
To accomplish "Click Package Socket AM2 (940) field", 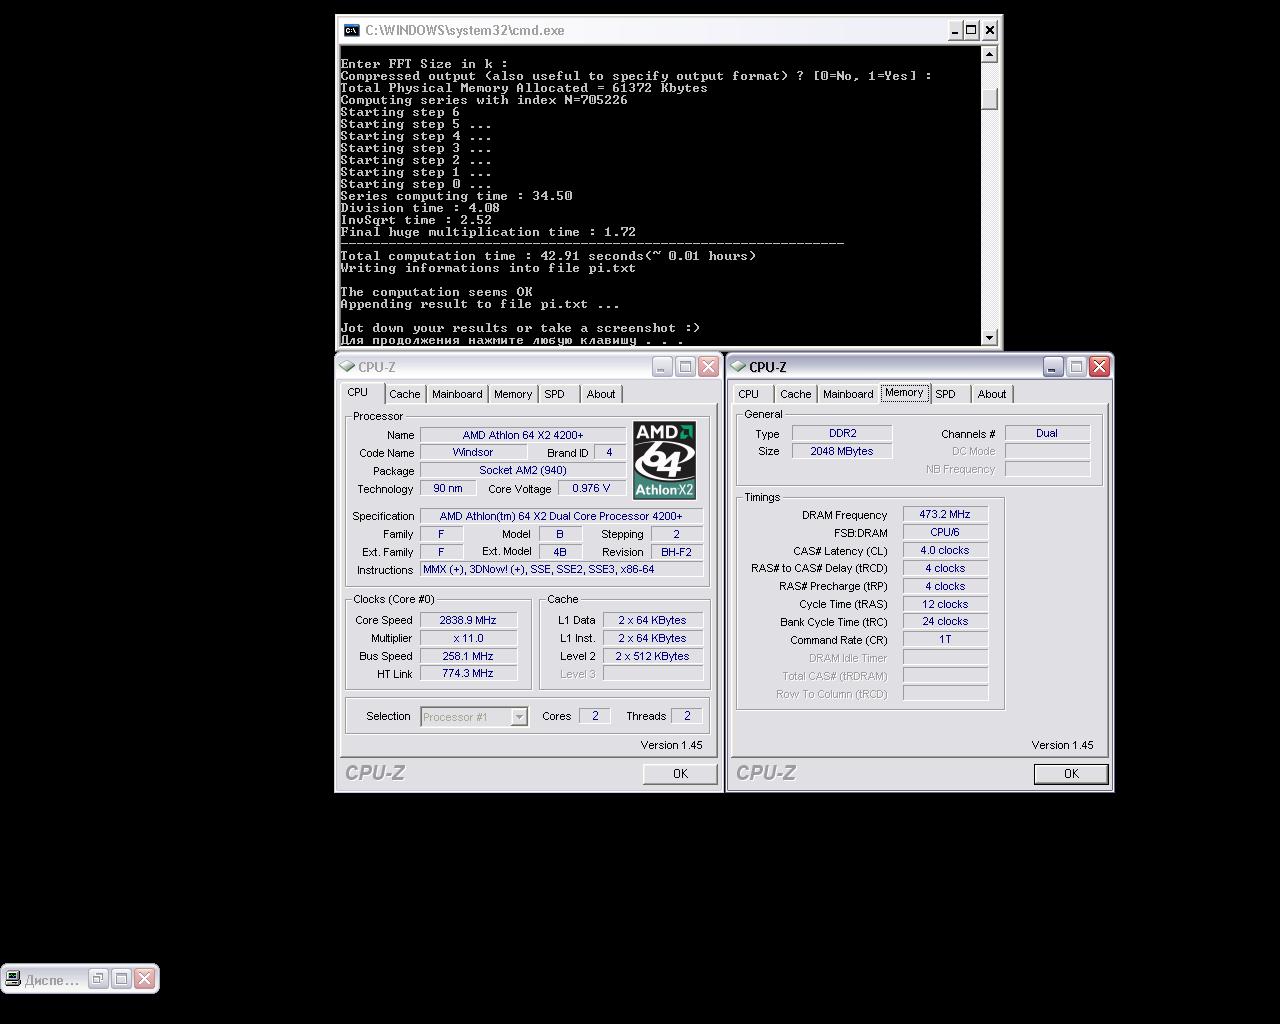I will point(523,470).
